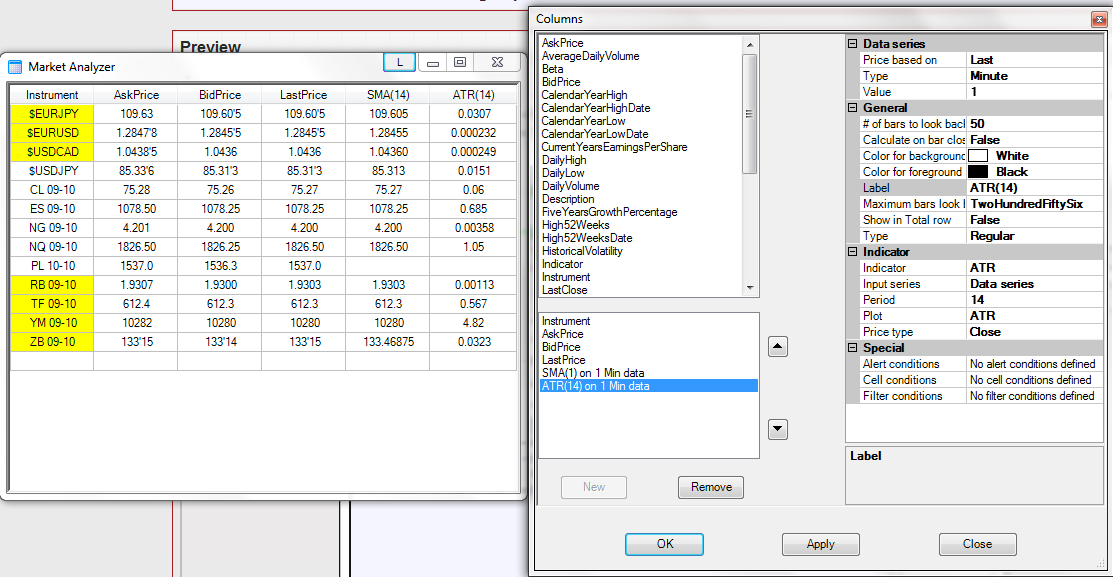
Task: Open the Price based on Last value
Action: [x=1035, y=60]
